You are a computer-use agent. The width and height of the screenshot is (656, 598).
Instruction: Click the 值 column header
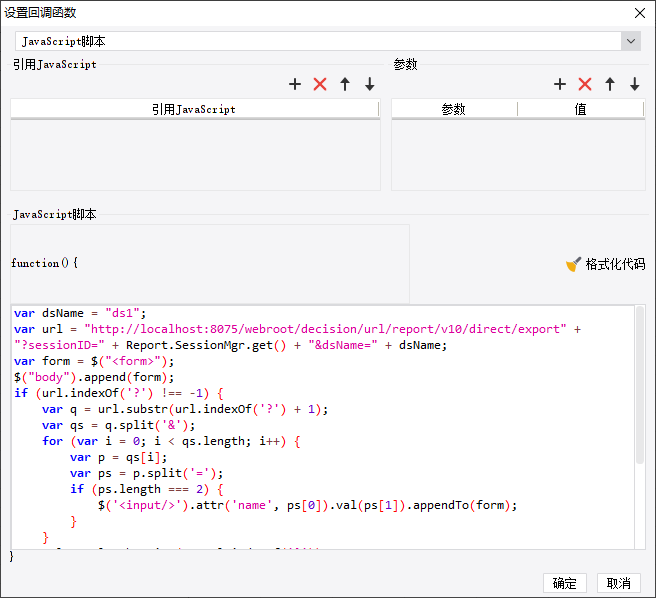(x=581, y=109)
